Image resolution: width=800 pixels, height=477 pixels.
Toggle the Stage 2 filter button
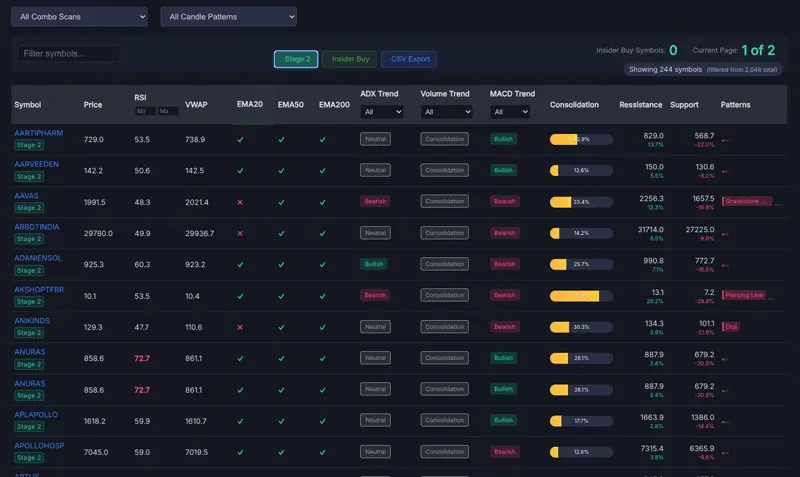[296, 59]
